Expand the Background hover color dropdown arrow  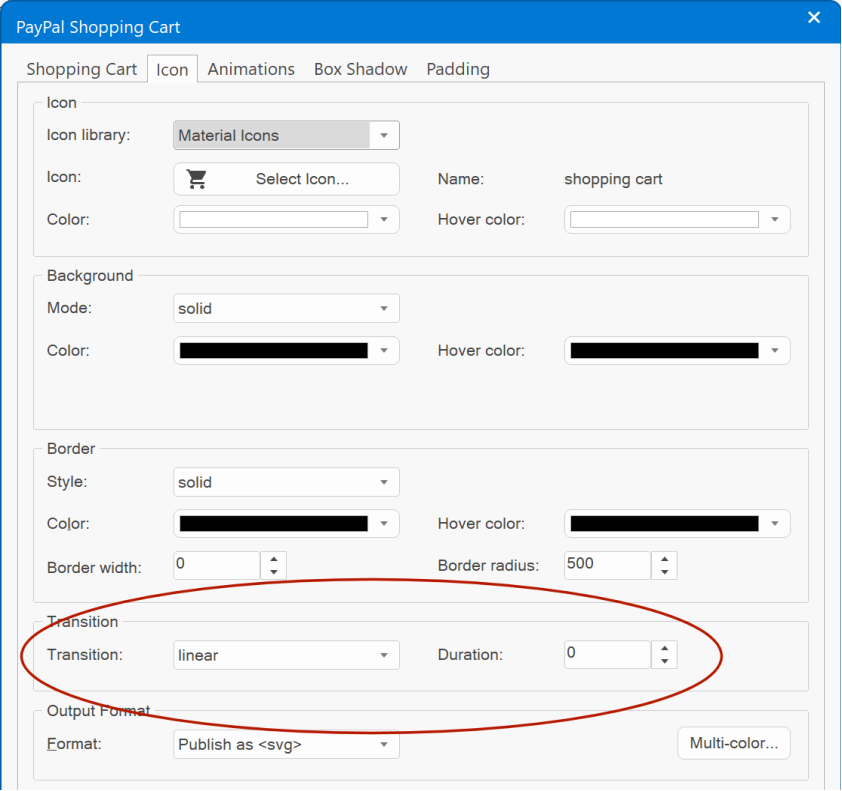(x=775, y=351)
